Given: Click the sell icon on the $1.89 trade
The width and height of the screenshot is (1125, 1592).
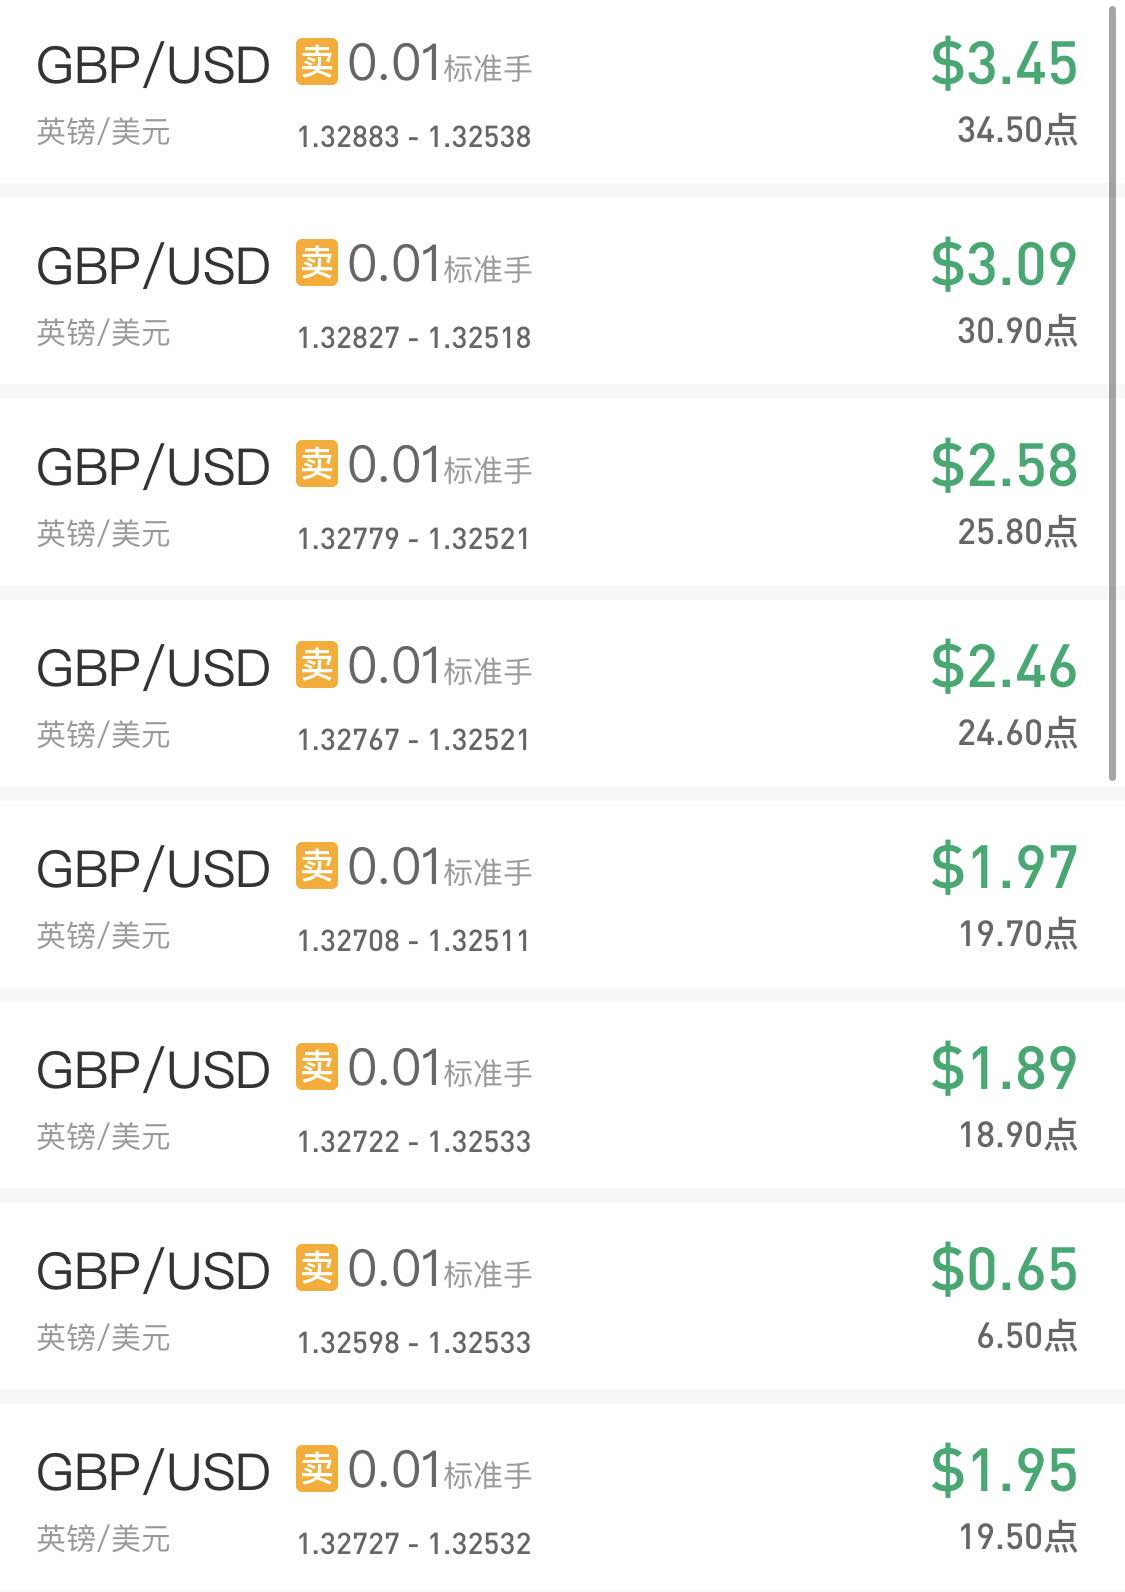Looking at the screenshot, I should click(316, 1067).
